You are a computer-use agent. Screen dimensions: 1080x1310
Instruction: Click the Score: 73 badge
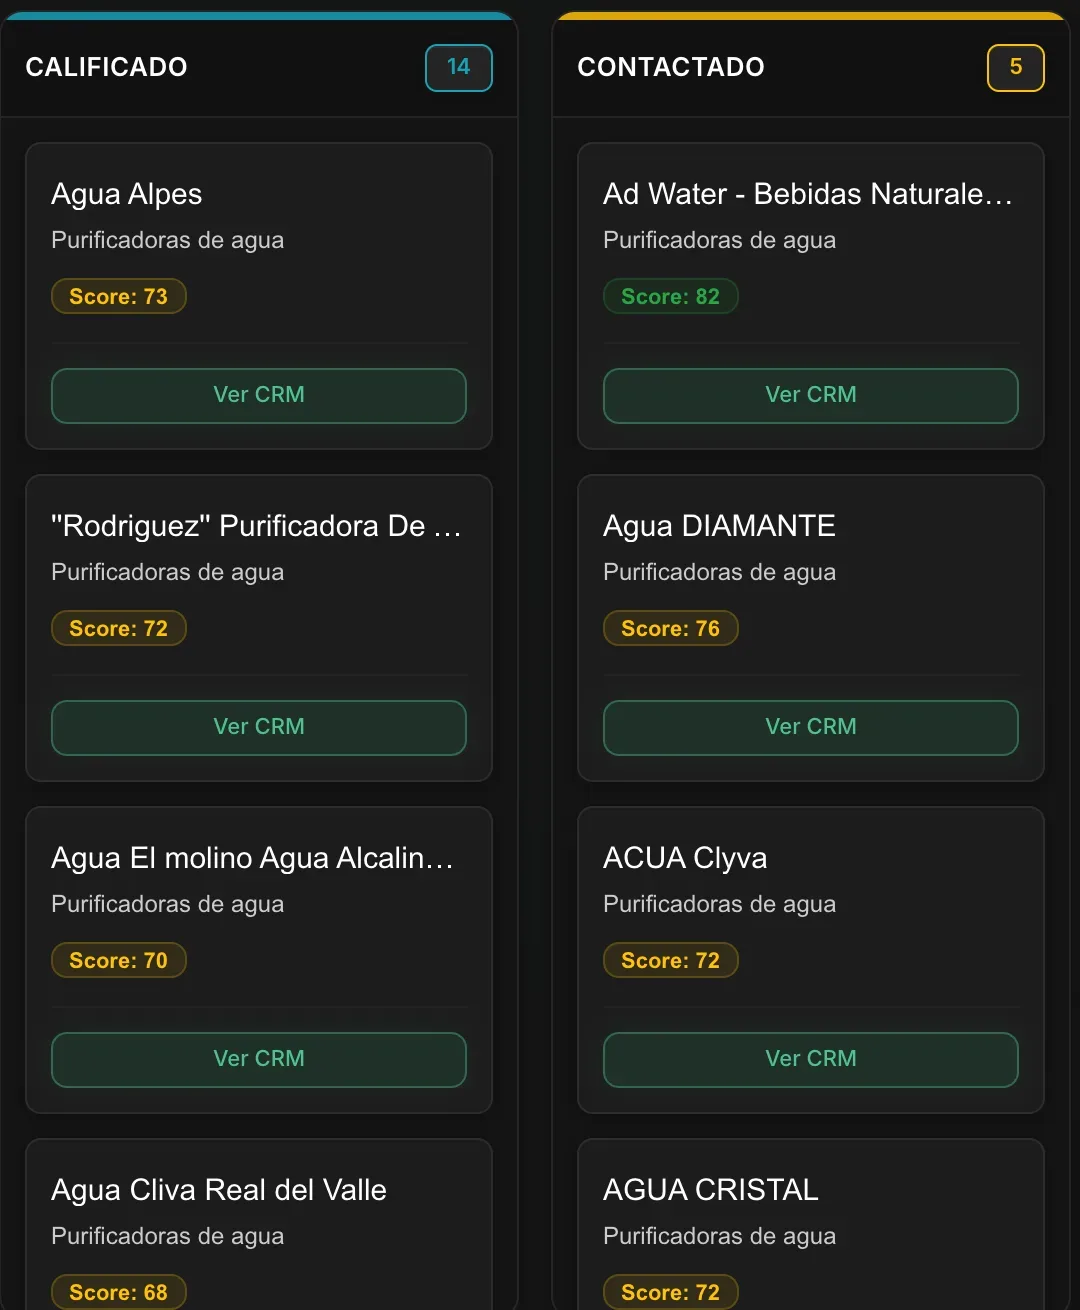119,296
